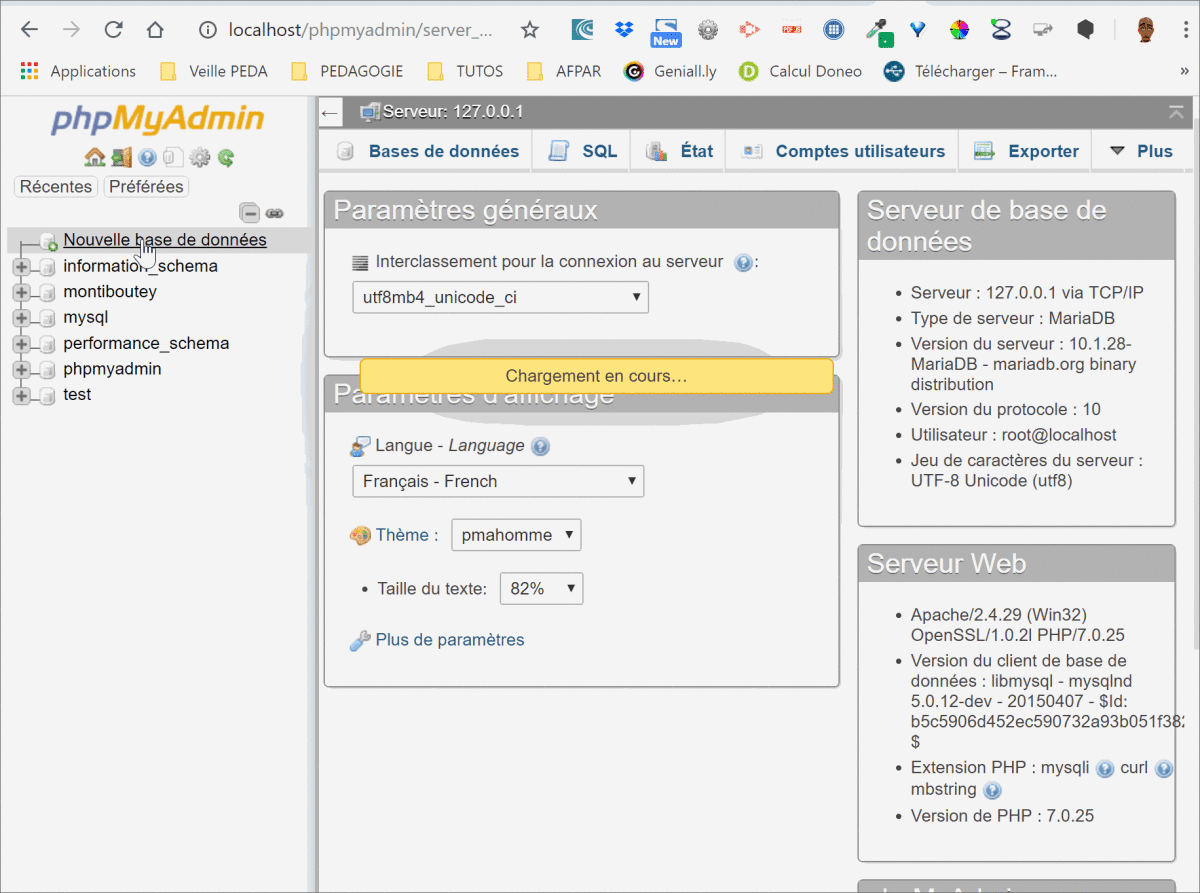Click the Préférées button
Image resolution: width=1200 pixels, height=893 pixels.
(146, 187)
